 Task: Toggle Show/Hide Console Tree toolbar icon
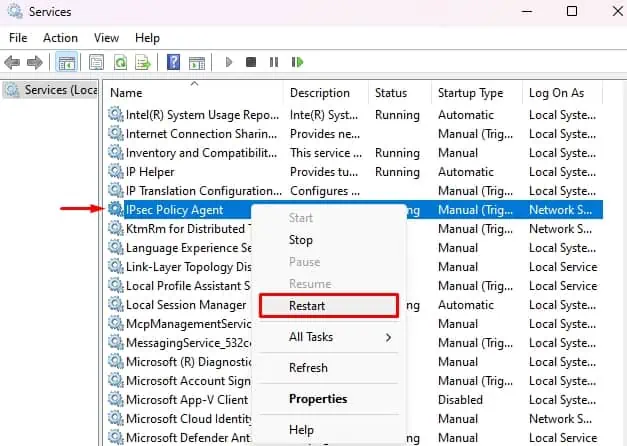[x=66, y=62]
